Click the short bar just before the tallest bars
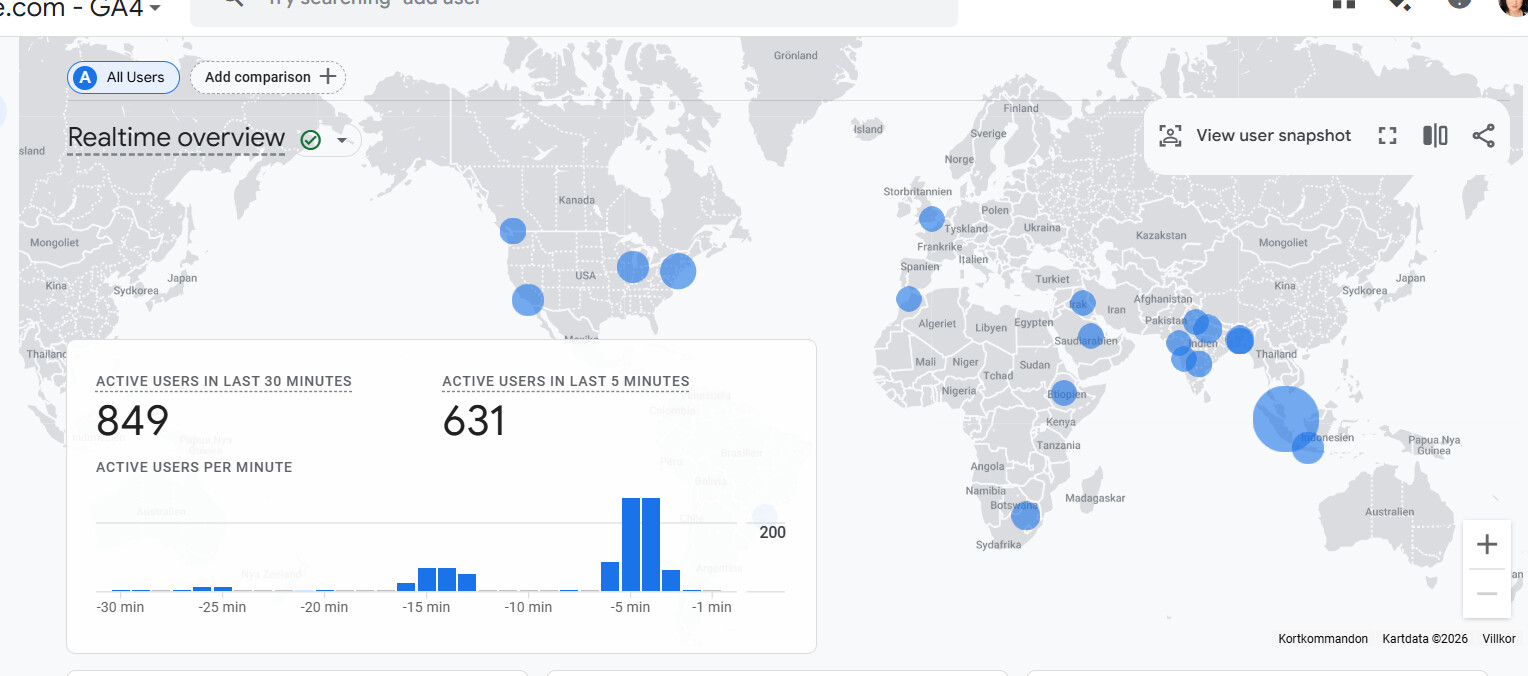The width and height of the screenshot is (1528, 676). point(610,576)
